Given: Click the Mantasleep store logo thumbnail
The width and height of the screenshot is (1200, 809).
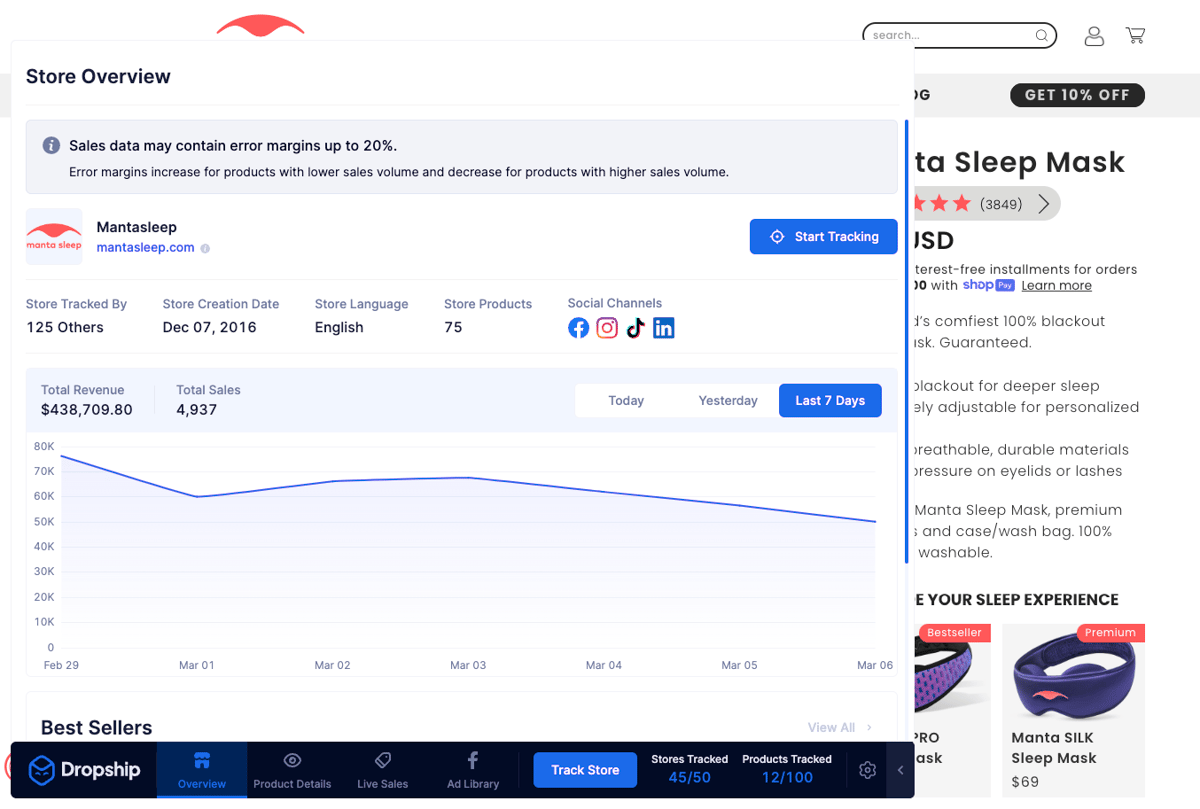Looking at the screenshot, I should coord(54,237).
